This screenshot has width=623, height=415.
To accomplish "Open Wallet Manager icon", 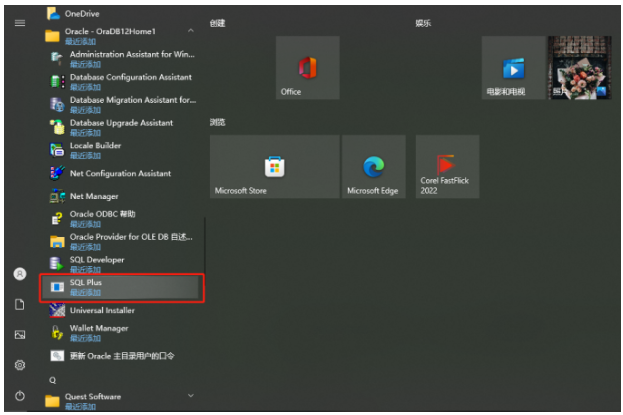I will [x=57, y=333].
